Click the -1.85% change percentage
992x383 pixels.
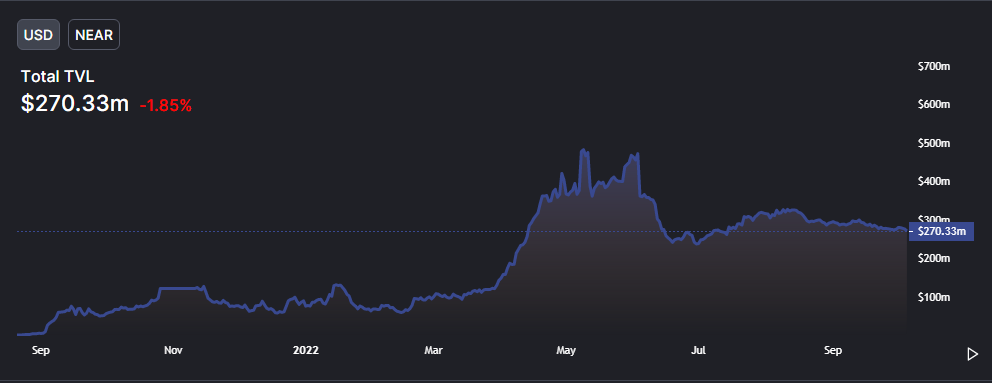[166, 106]
